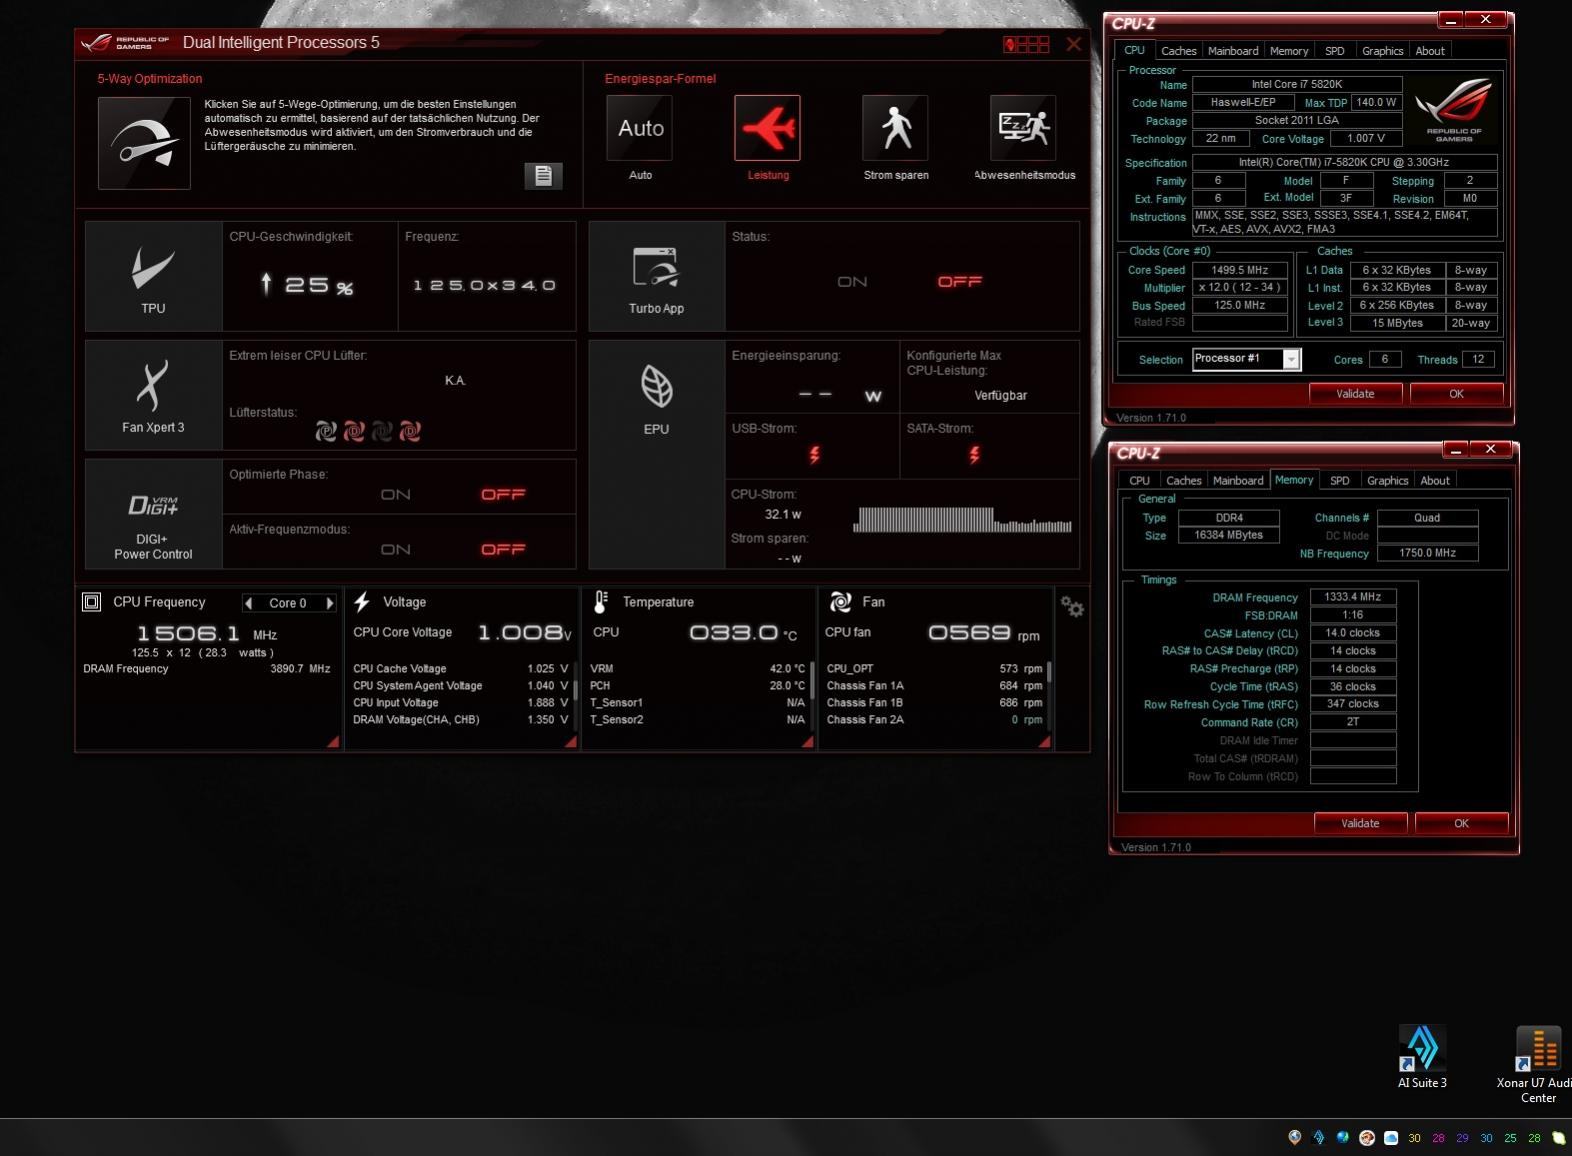
Task: Select Auto energy saving mode
Action: [640, 128]
